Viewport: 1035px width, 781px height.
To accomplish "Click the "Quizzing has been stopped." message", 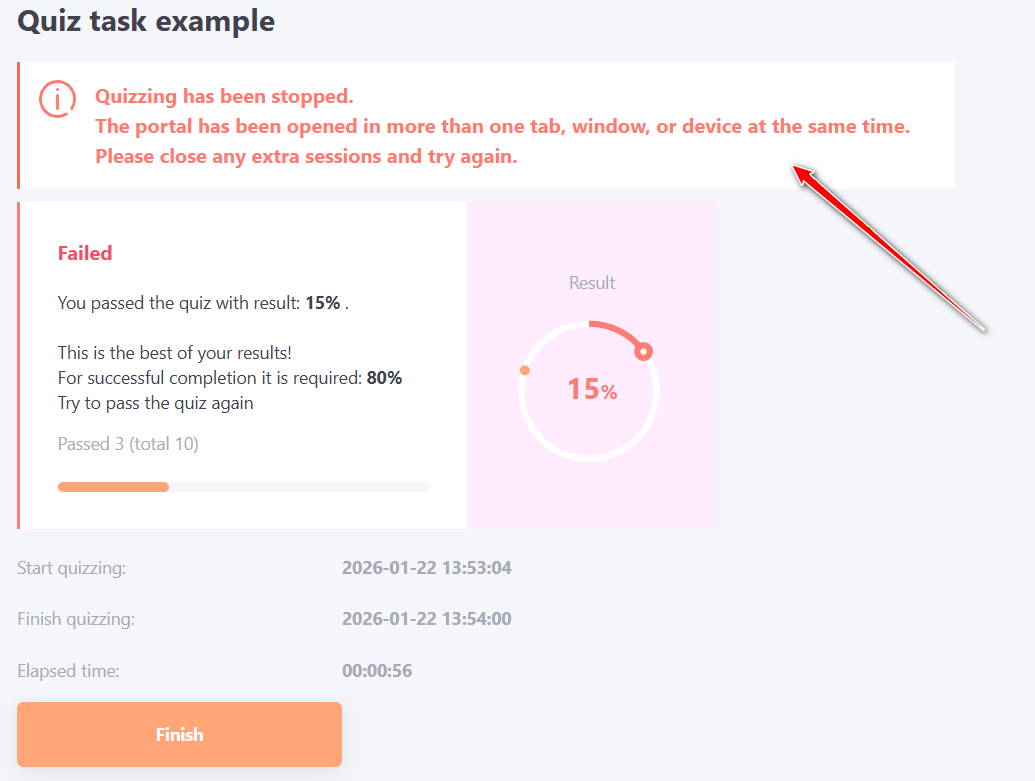I will (x=224, y=97).
